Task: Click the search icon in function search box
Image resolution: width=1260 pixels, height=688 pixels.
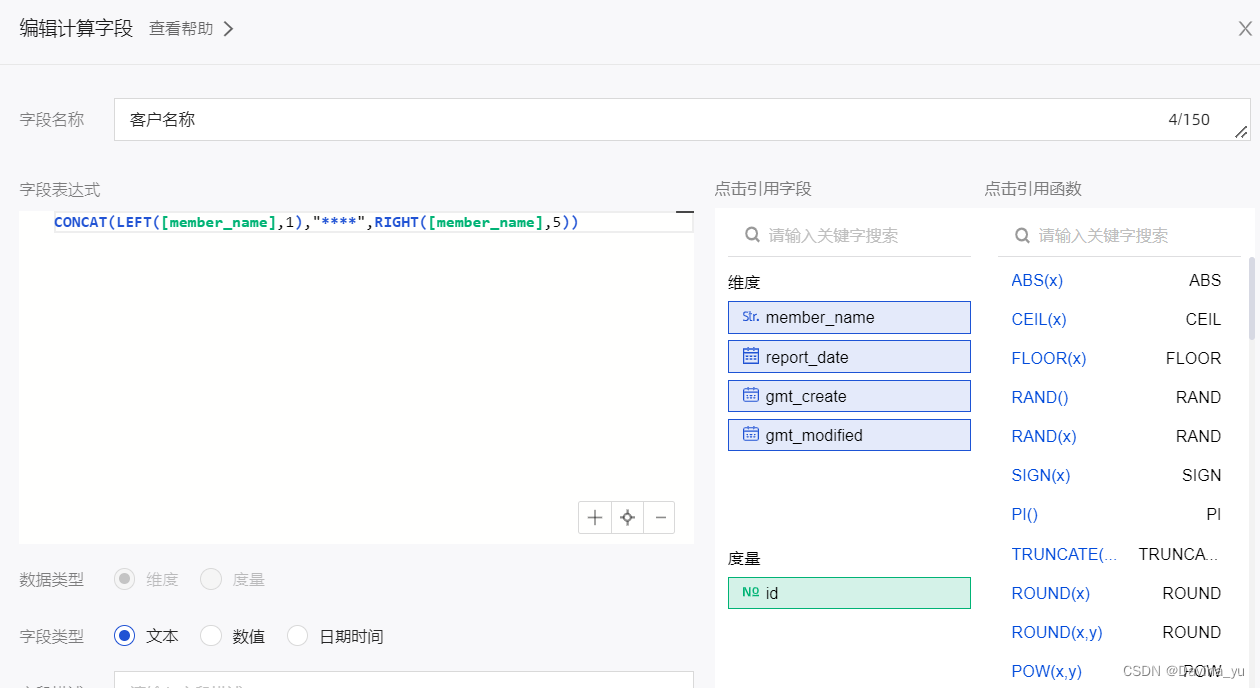Action: [x=1022, y=235]
